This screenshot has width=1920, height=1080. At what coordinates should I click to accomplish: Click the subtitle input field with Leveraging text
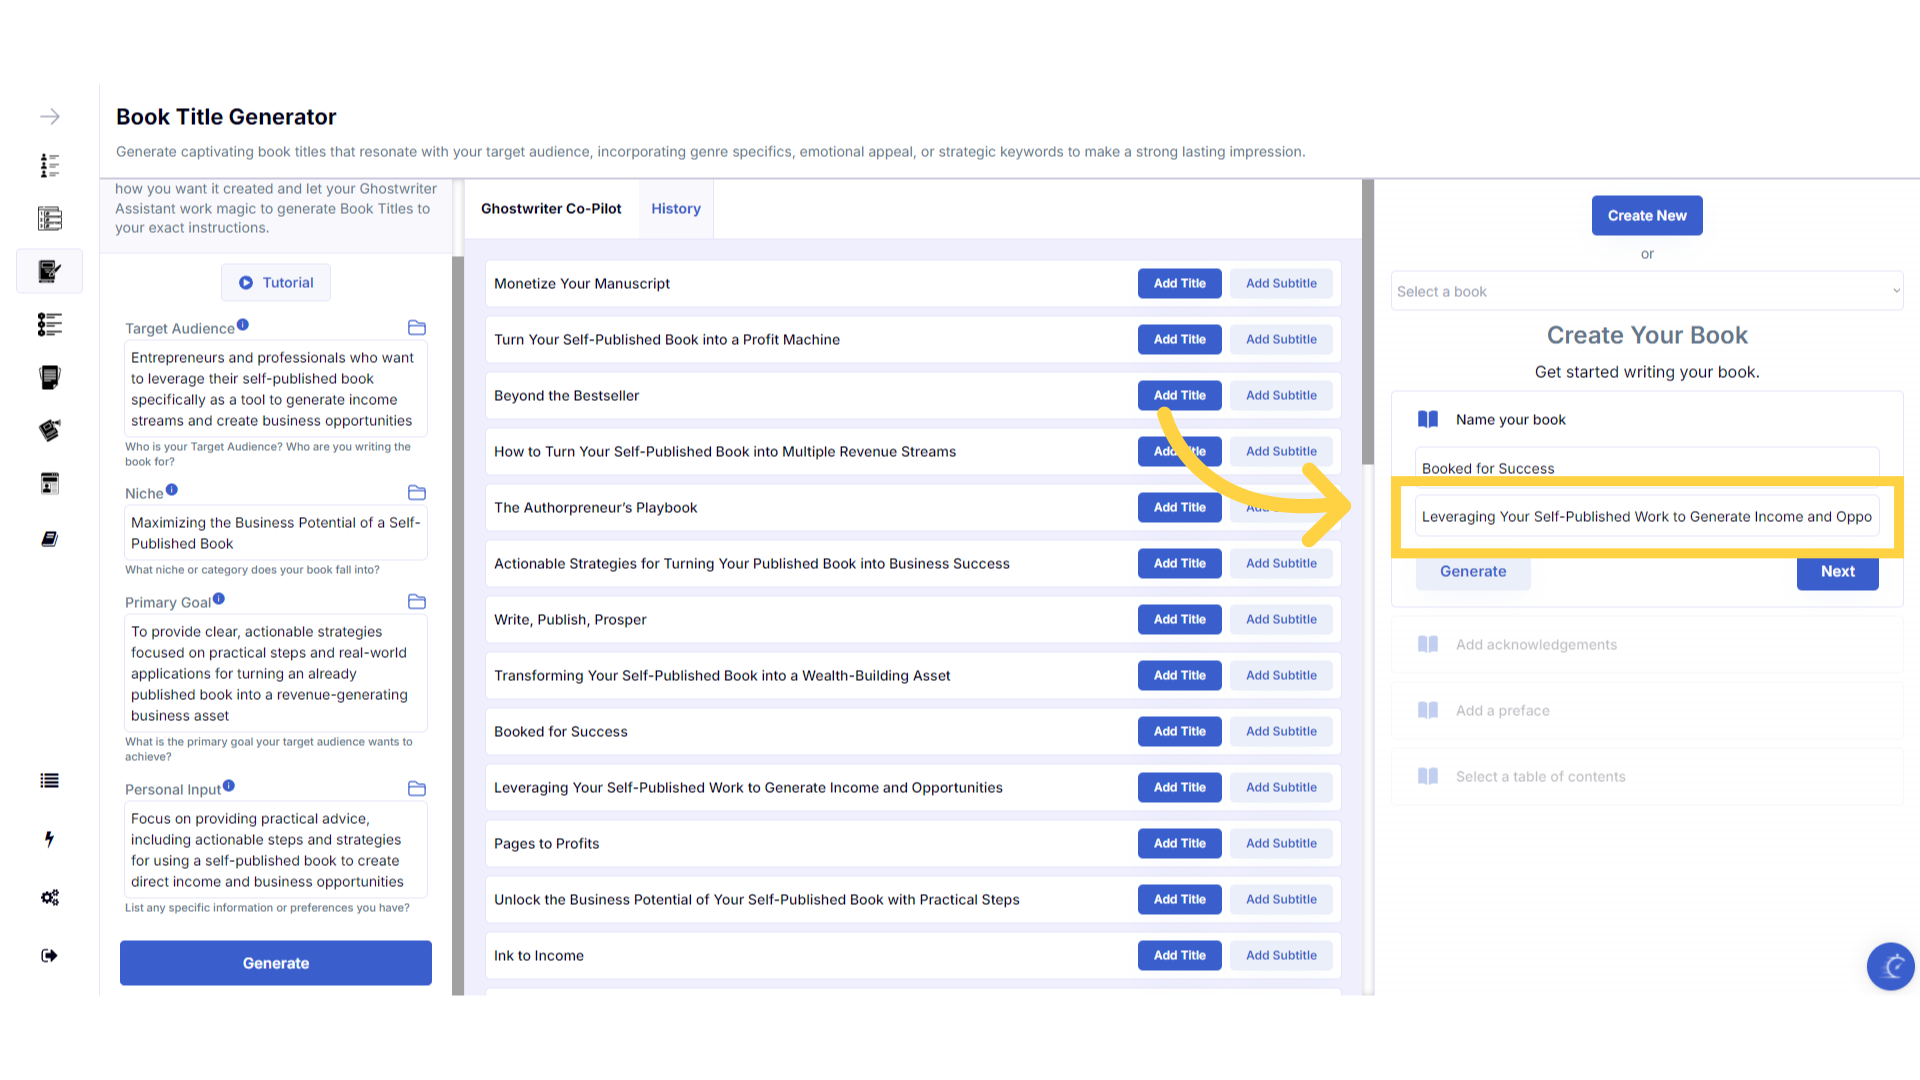[1646, 517]
